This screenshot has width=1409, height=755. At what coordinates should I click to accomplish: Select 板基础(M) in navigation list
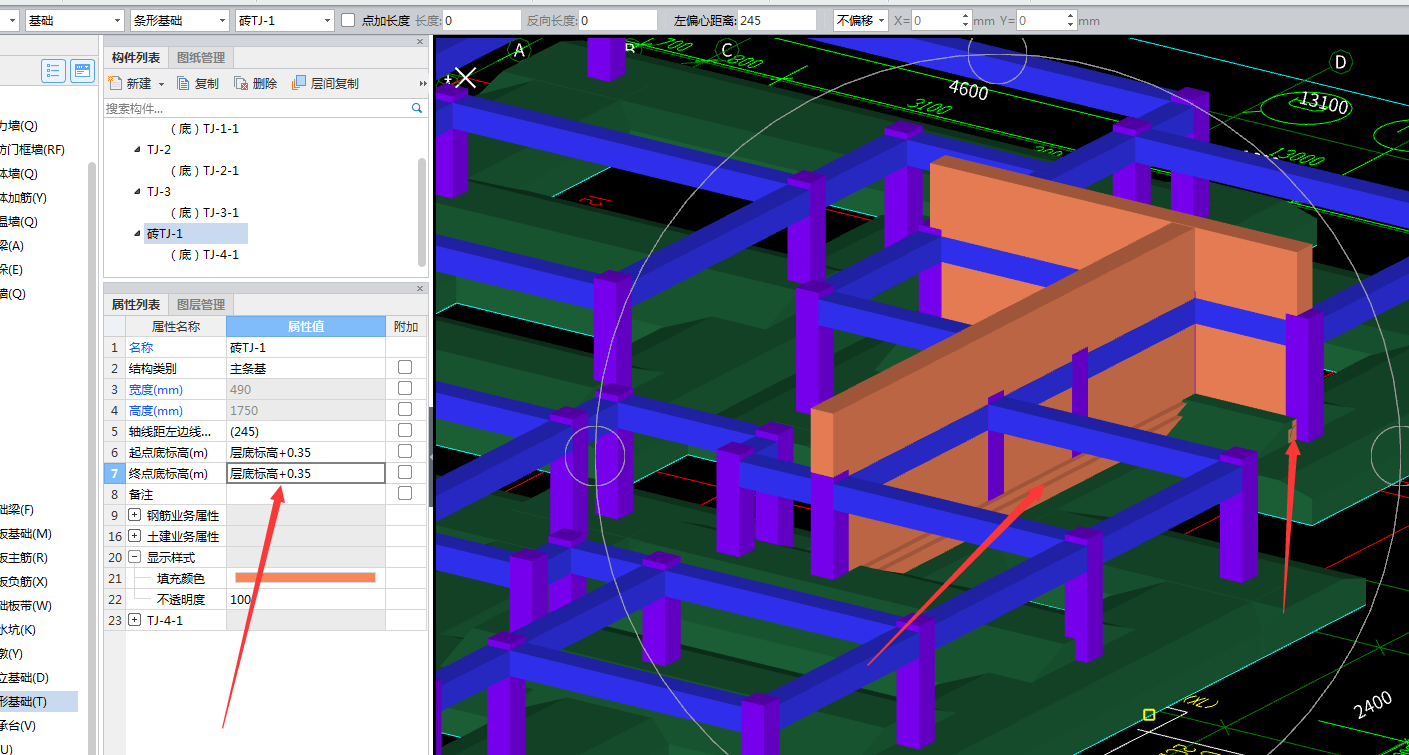pyautogui.click(x=25, y=534)
